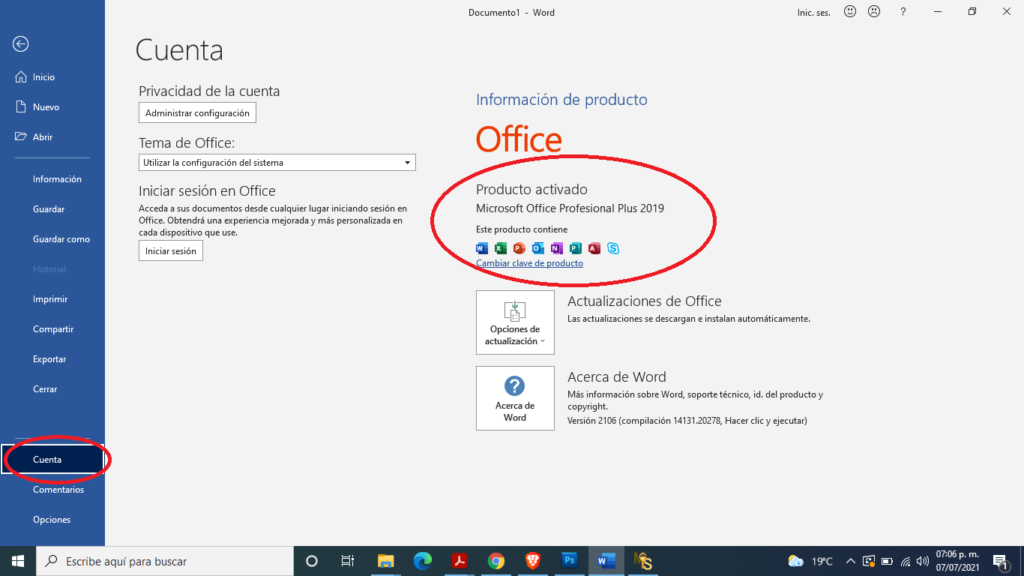Click the Iniciar sesión button
Viewport: 1024px width, 576px height.
170,251
